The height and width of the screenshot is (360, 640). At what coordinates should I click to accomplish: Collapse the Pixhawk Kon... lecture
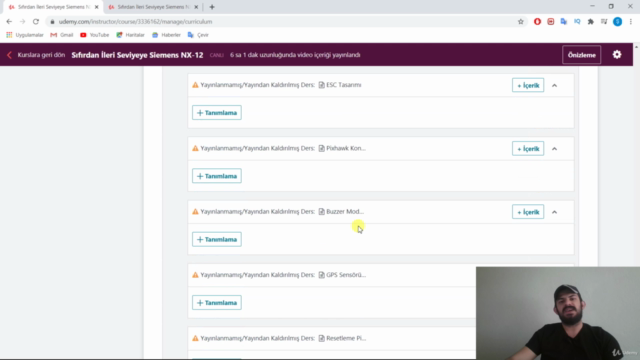coord(554,149)
